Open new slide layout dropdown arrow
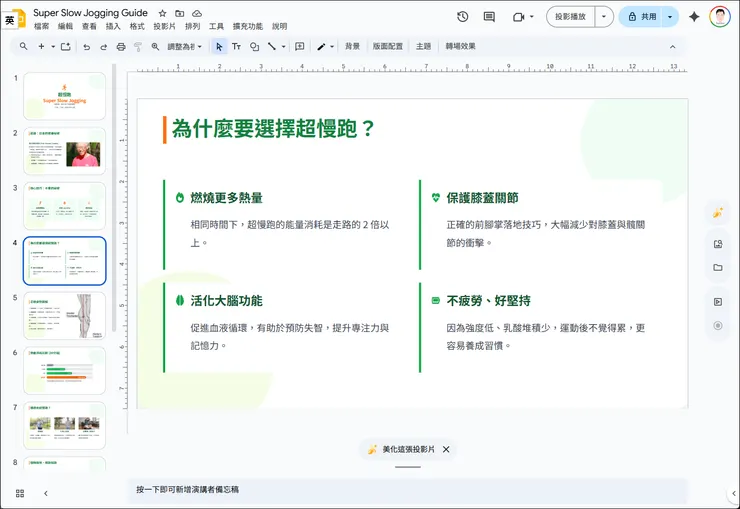Viewport: 740px width, 509px height. click(x=53, y=46)
